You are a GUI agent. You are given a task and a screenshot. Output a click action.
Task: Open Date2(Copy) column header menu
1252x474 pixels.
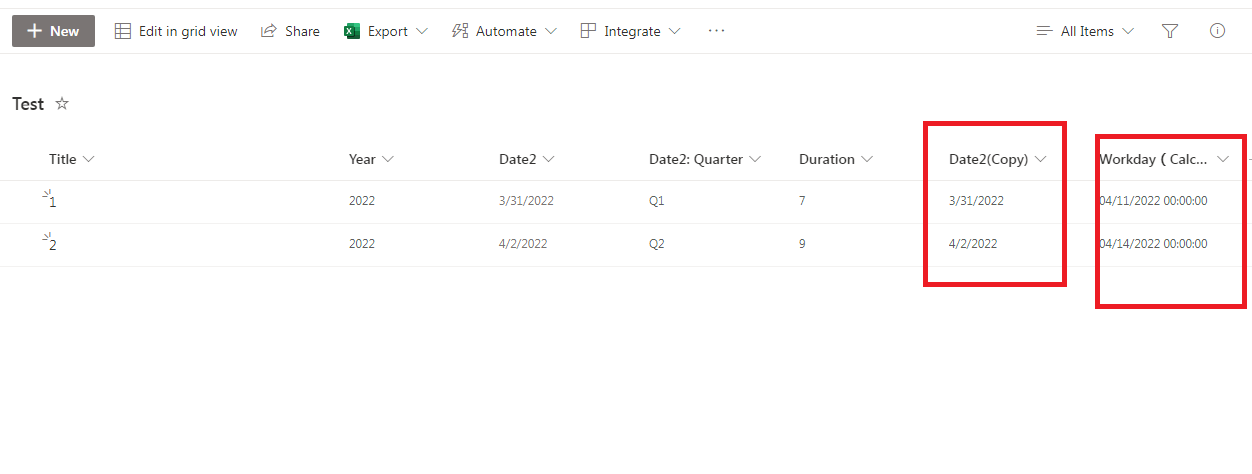coord(998,159)
